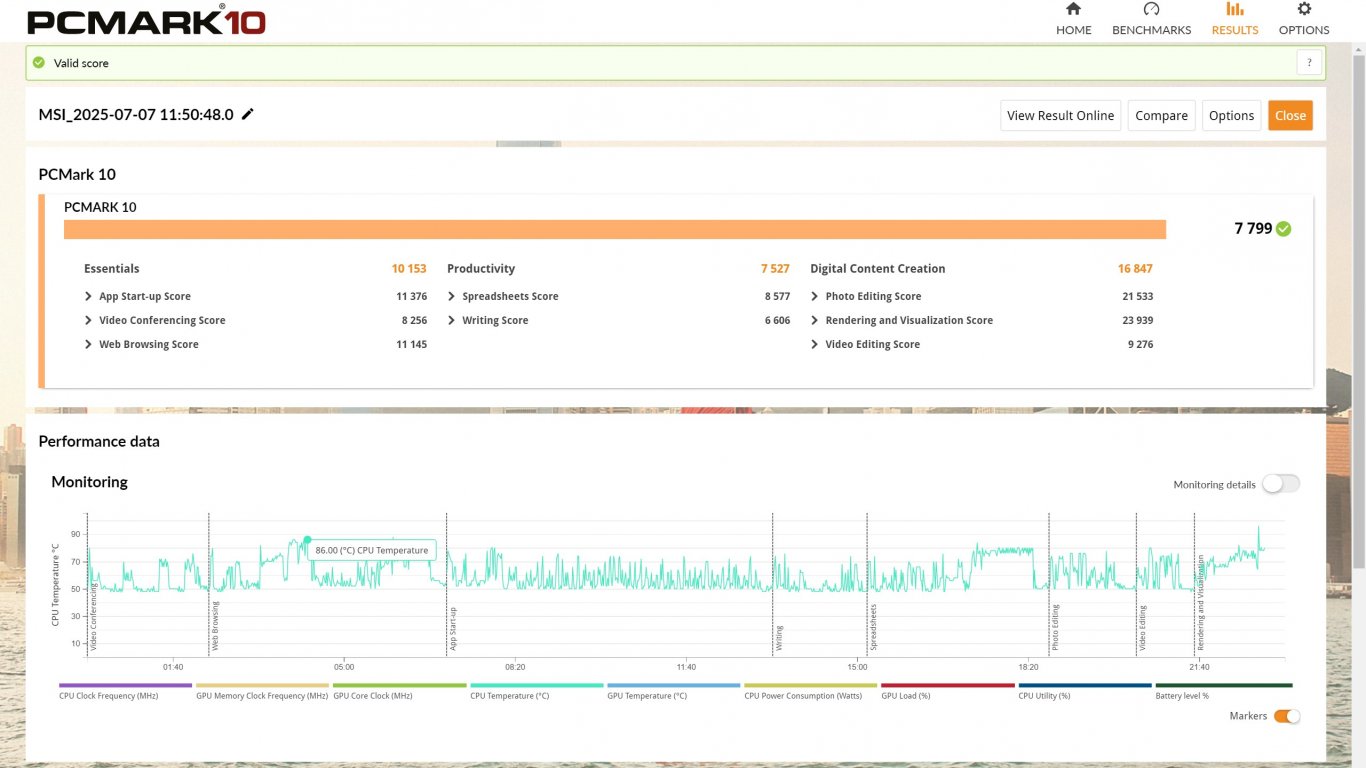Toggle GPU Load series
Image resolution: width=1366 pixels, height=768 pixels.
pos(947,692)
